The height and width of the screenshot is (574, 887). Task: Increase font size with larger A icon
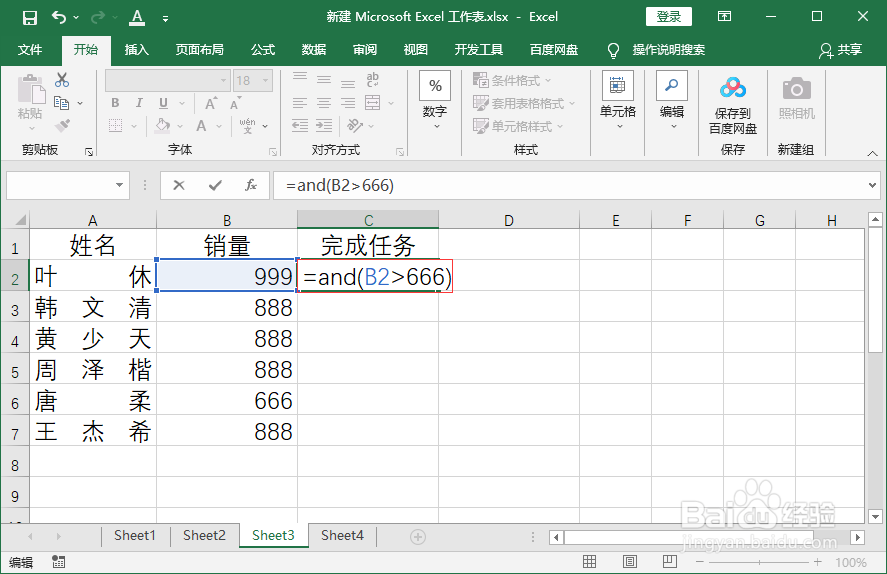210,103
